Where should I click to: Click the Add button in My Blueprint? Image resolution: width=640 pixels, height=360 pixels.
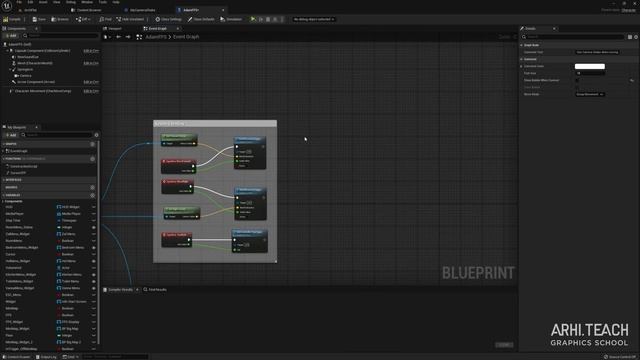click(x=11, y=135)
